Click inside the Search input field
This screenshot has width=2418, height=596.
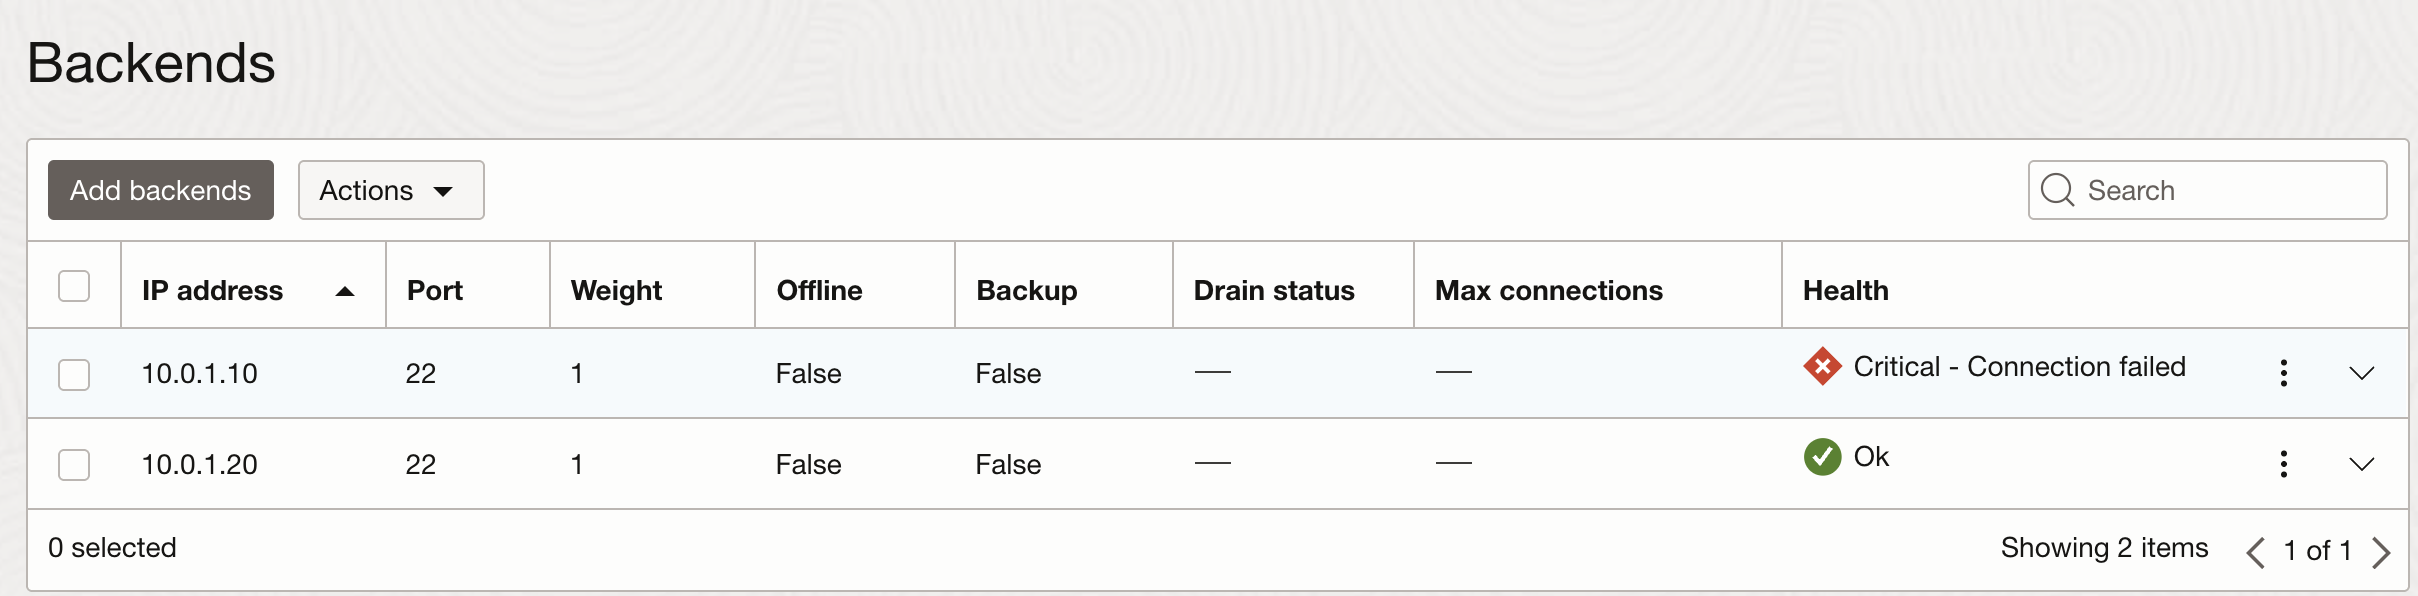[x=2200, y=190]
